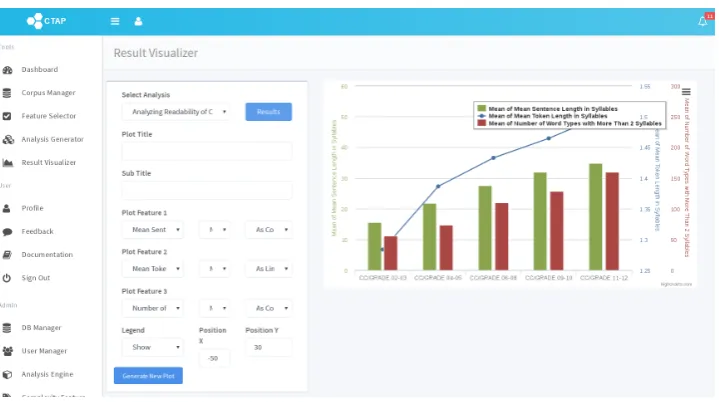Open Plot Feature 2 'As Lin' chart type dropdown

coord(269,269)
